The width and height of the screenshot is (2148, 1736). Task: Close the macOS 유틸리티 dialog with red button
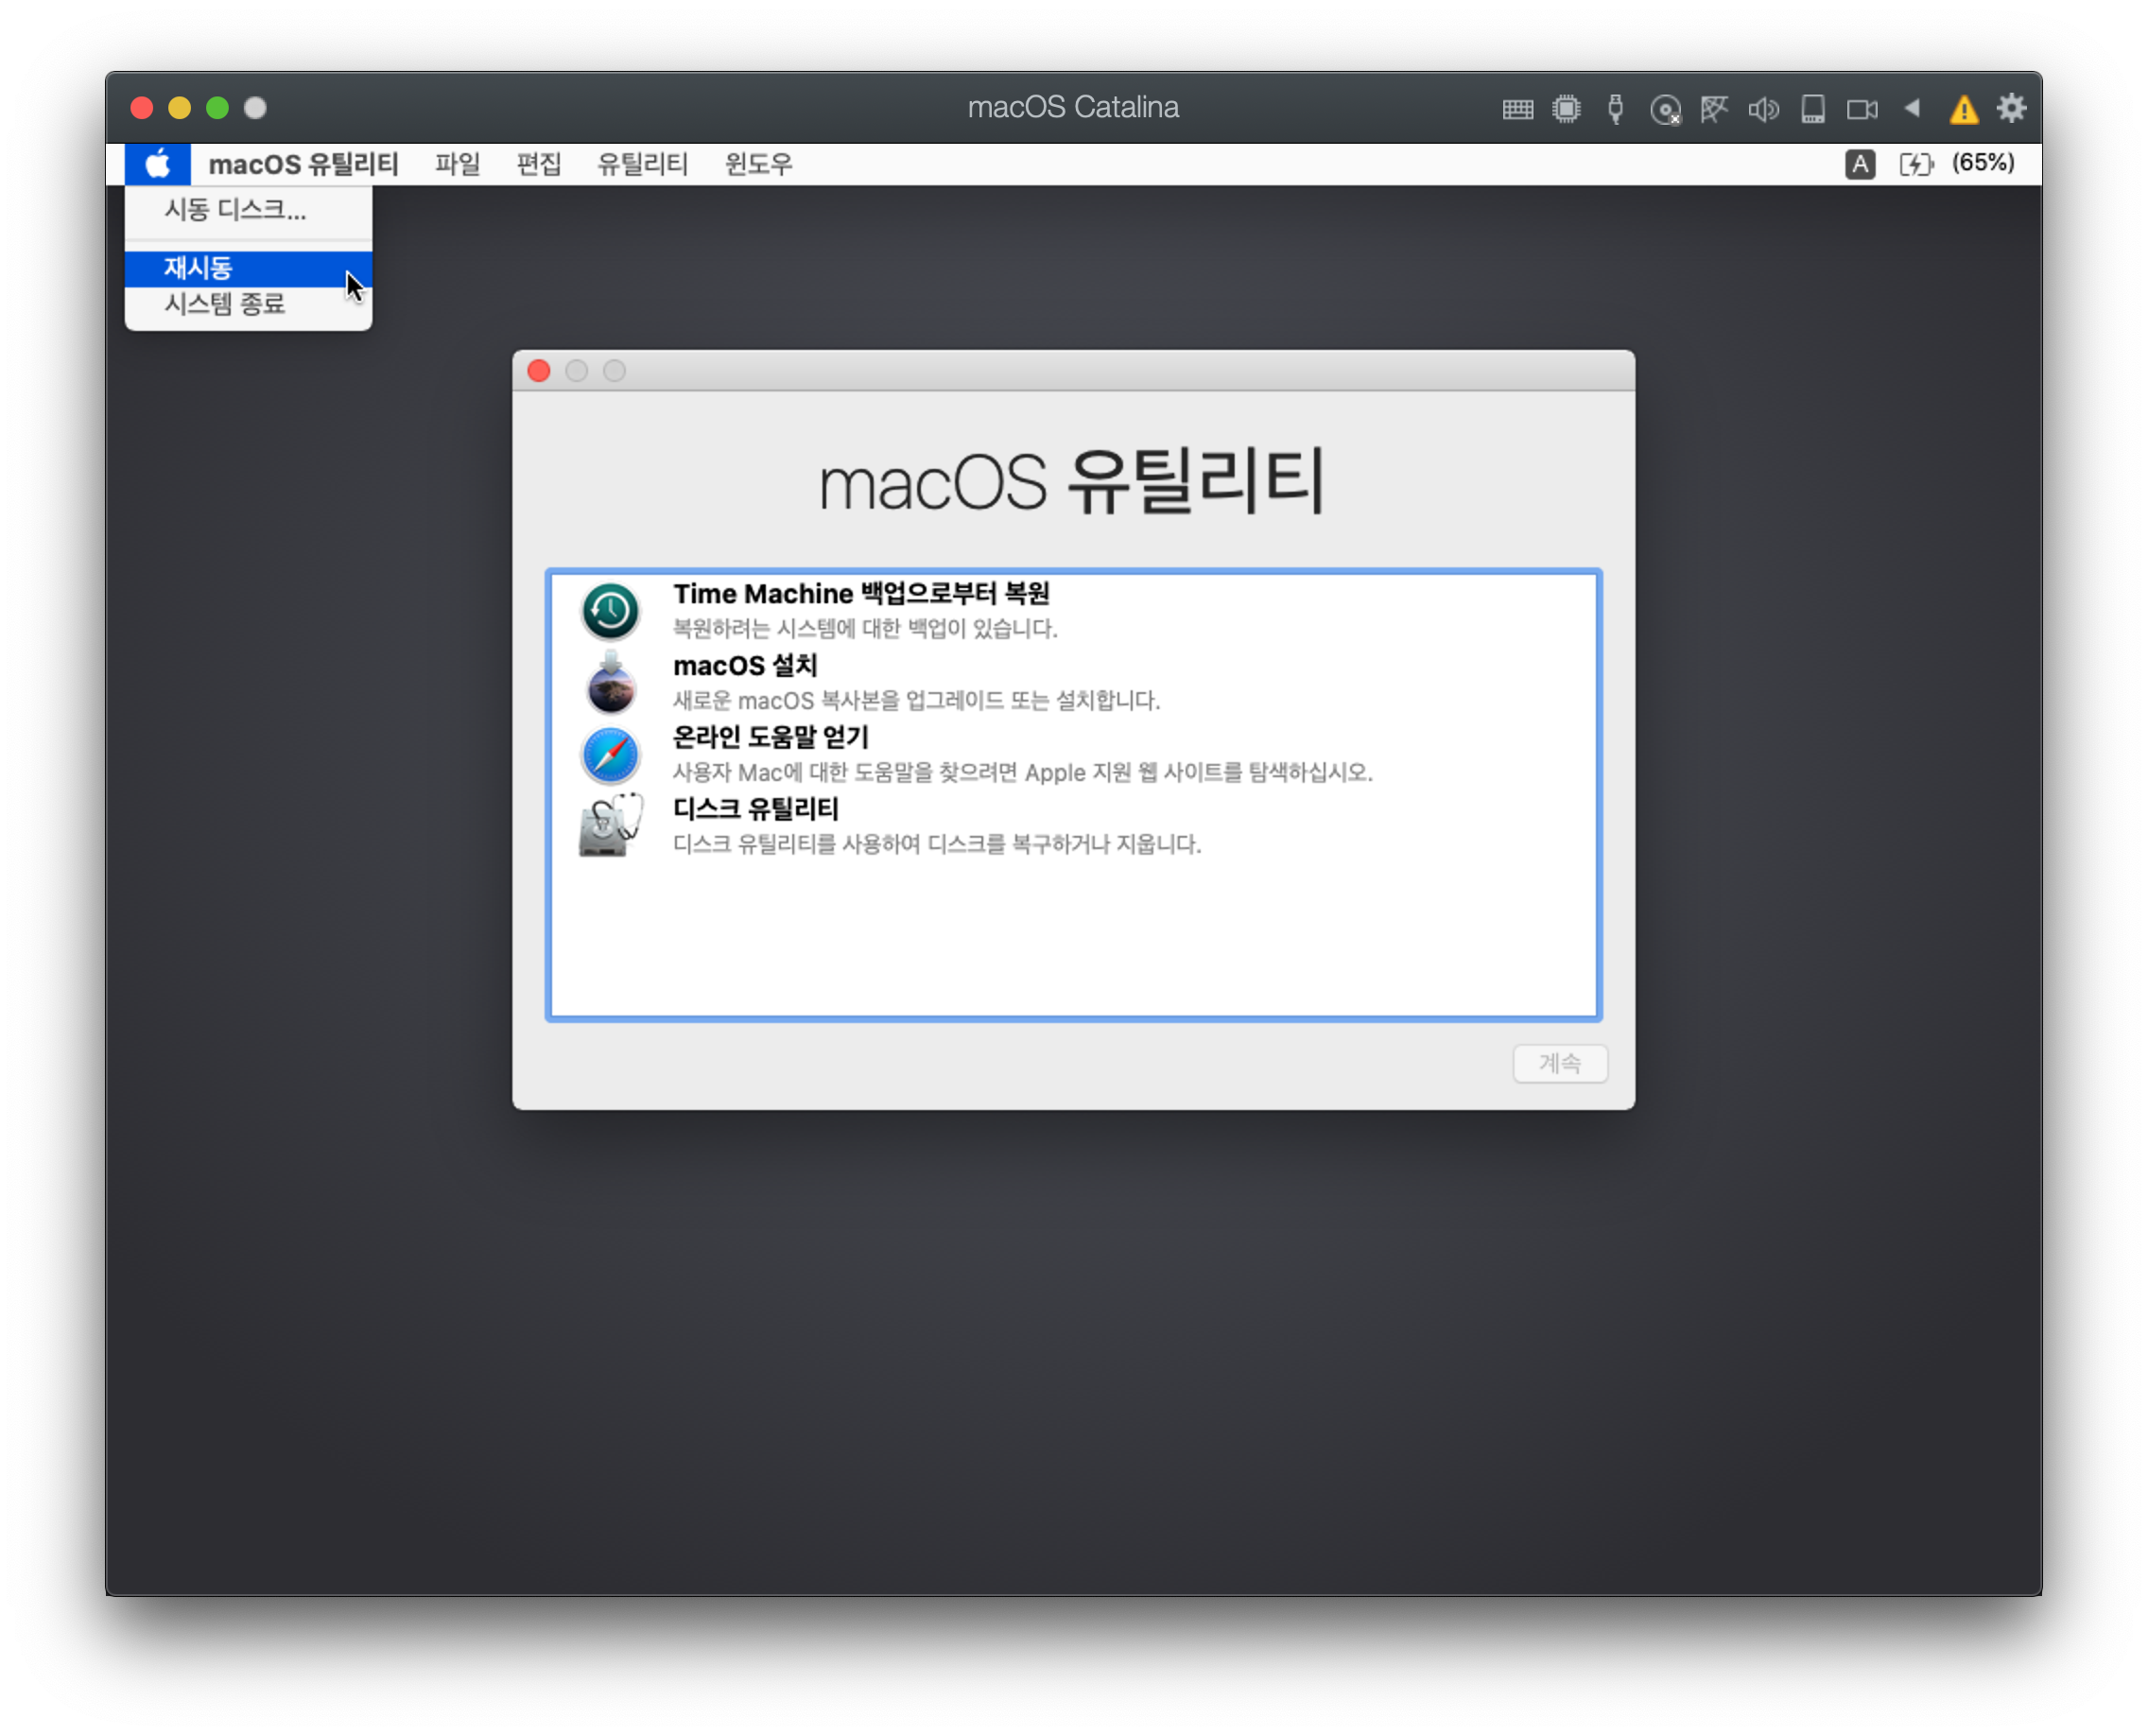[x=539, y=371]
